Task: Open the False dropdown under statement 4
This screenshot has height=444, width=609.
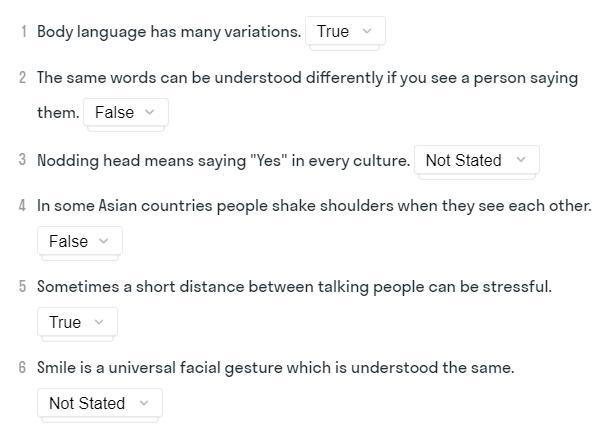Action: coord(80,241)
